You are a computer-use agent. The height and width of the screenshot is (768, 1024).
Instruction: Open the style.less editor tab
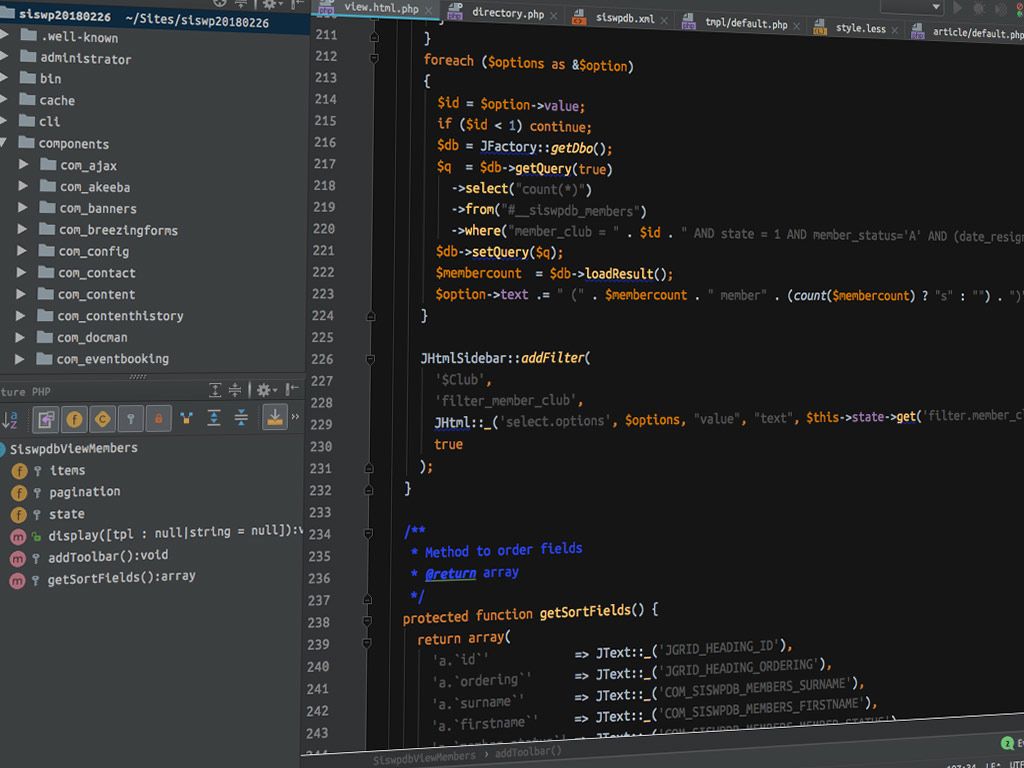tap(860, 29)
